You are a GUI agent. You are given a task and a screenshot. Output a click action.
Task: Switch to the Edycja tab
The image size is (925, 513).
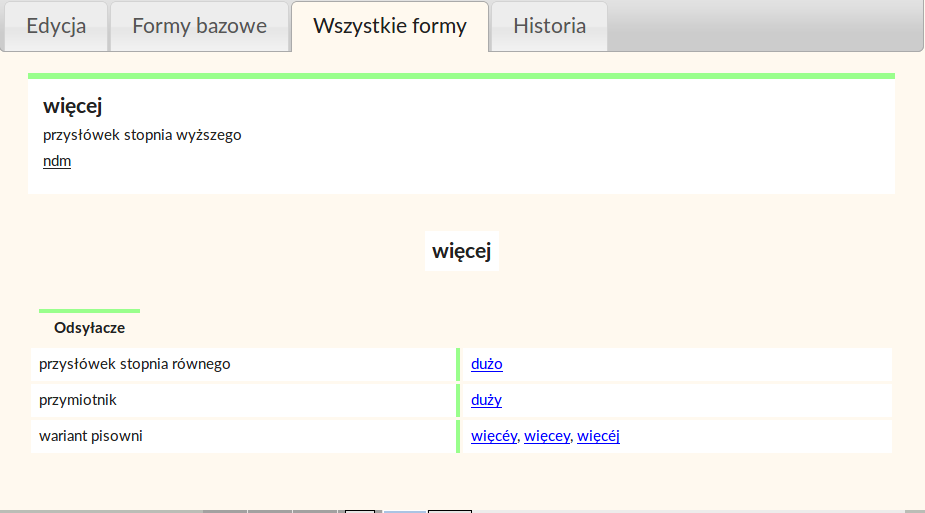pos(56,26)
